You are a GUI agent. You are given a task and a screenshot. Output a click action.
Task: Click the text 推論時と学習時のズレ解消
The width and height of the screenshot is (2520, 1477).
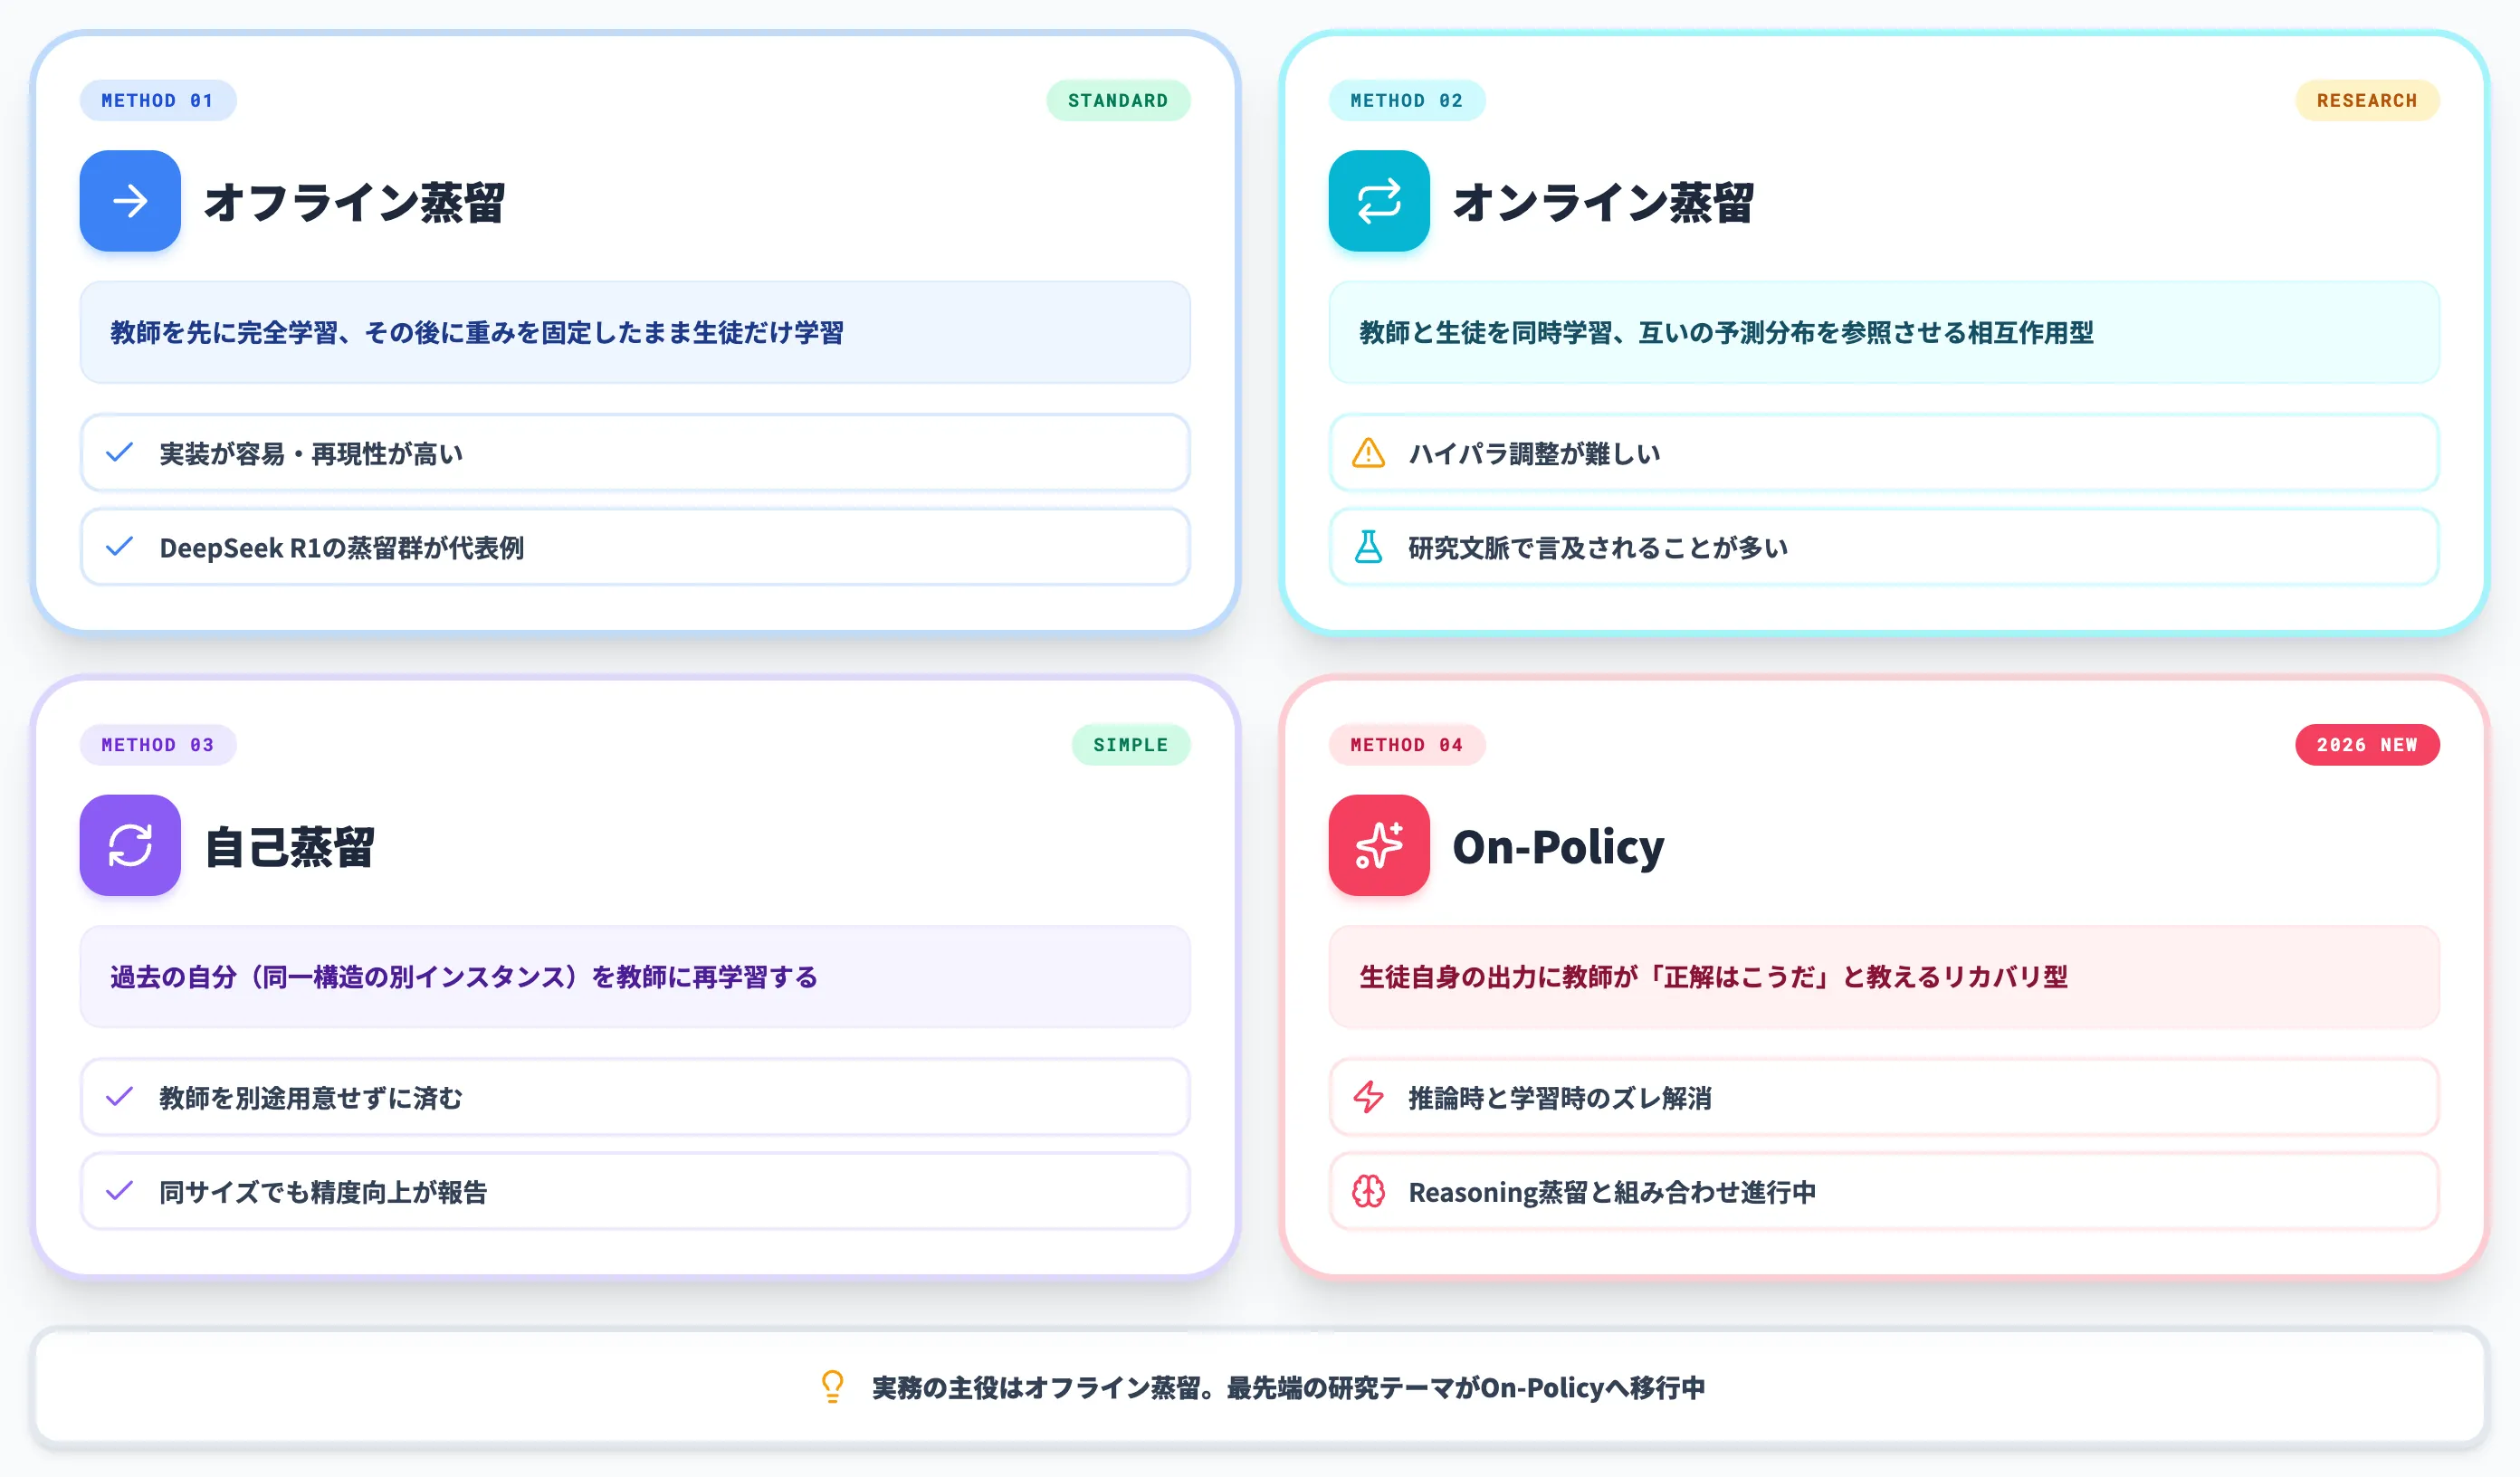1560,1098
